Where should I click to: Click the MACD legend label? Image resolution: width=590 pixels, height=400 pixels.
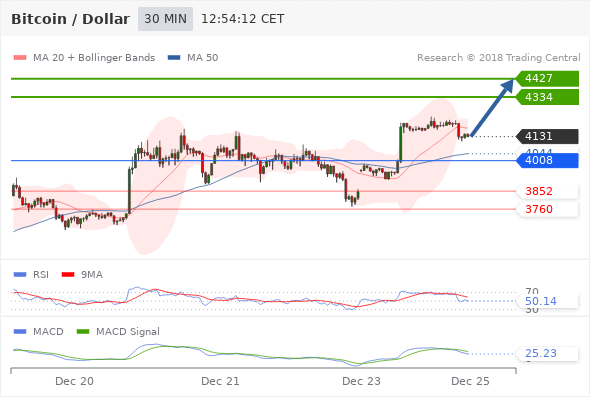[x=48, y=332]
